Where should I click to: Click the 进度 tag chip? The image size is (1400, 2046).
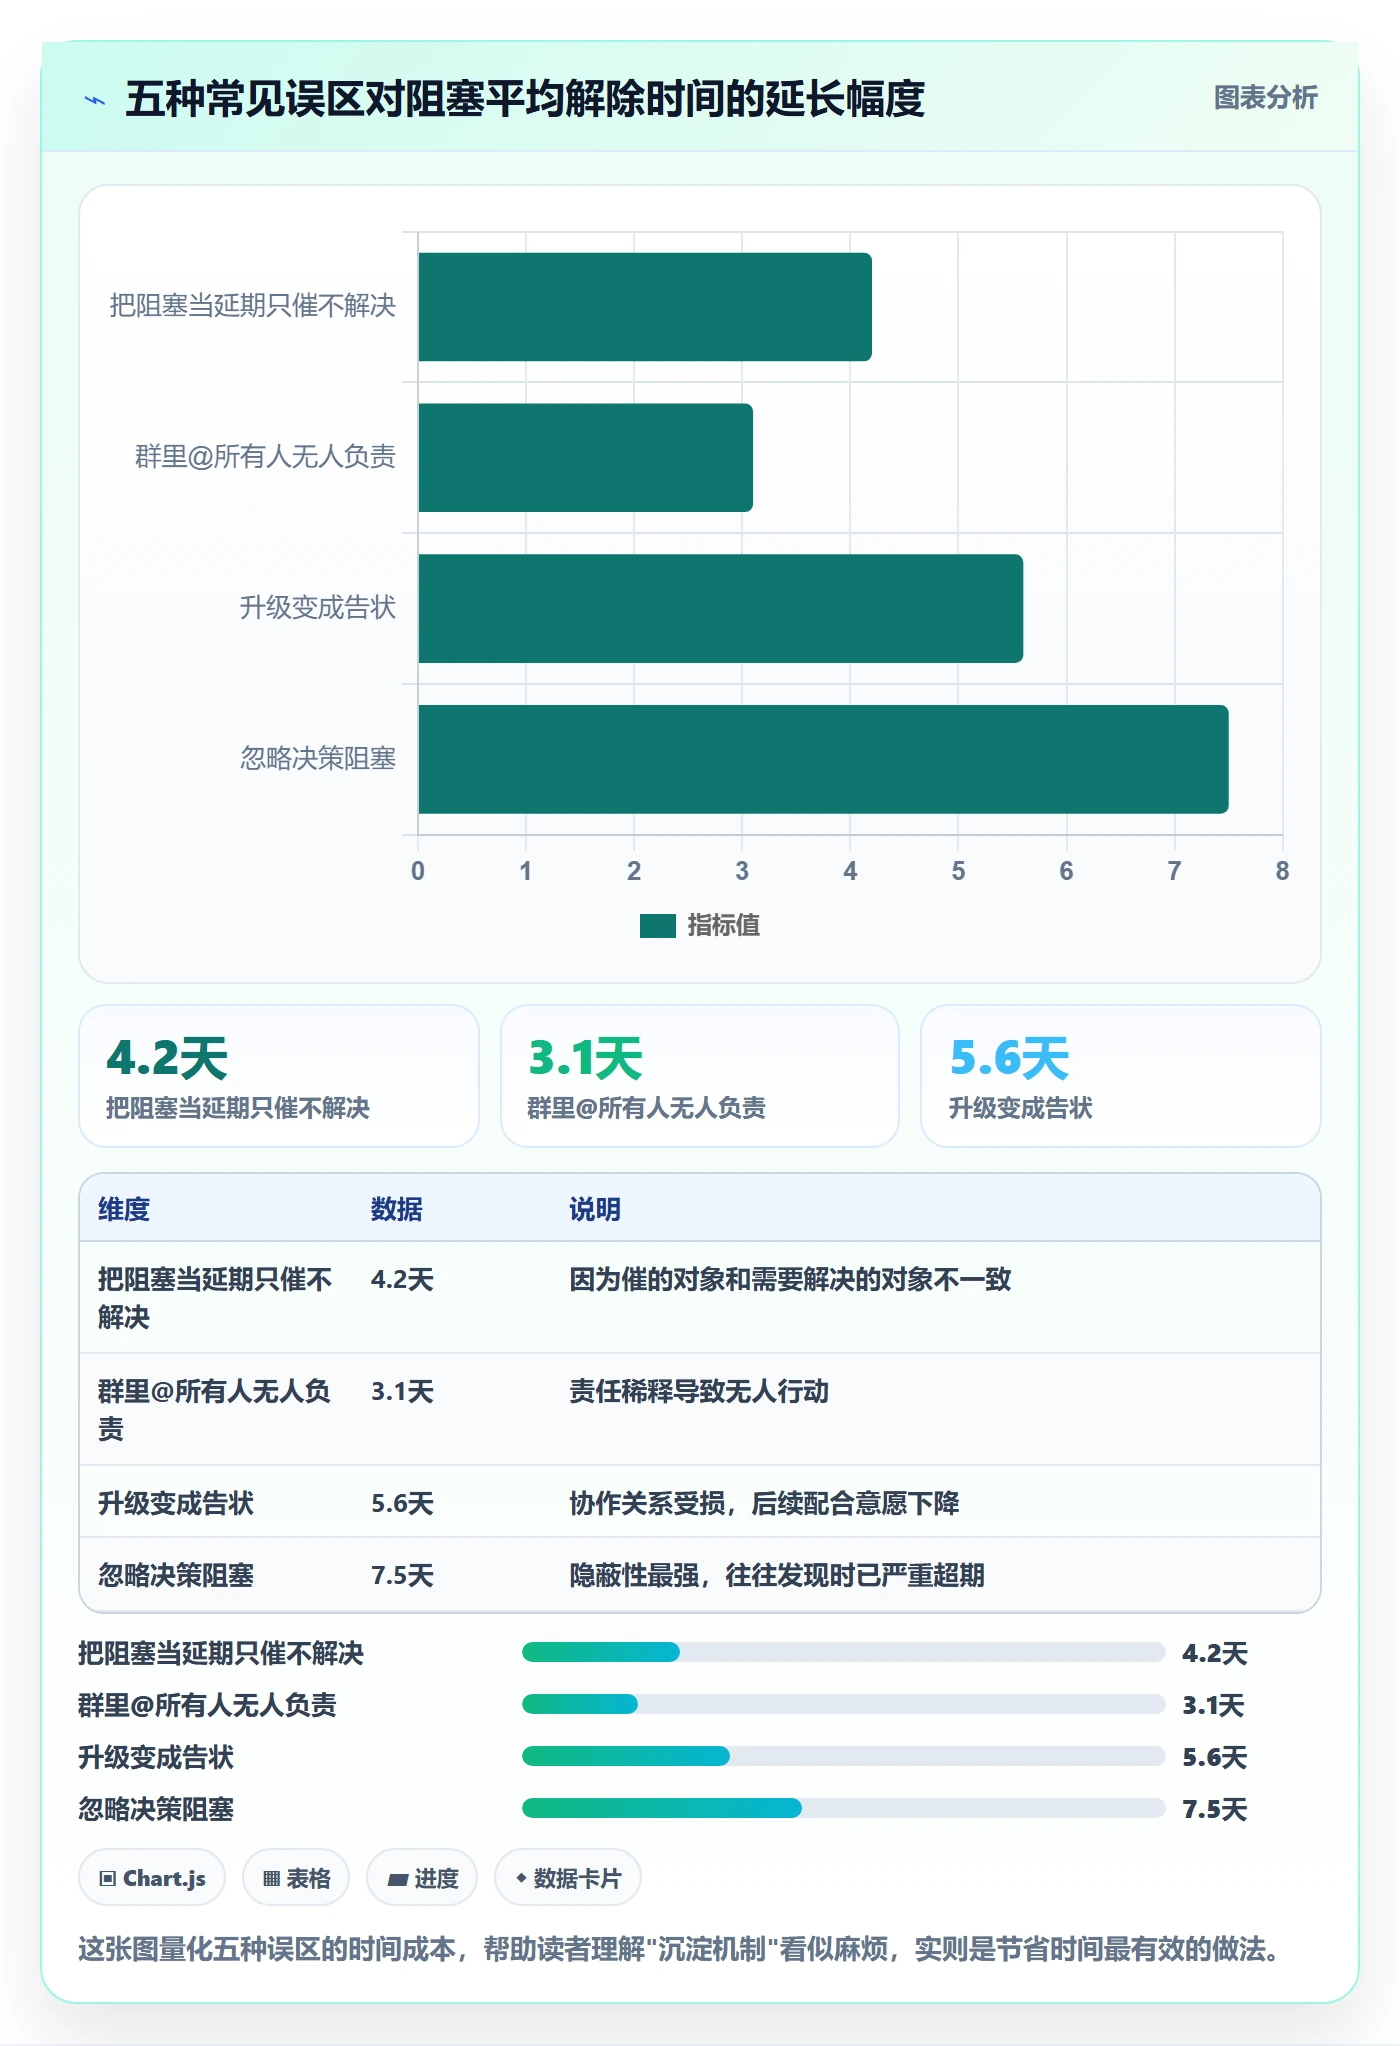422,1878
